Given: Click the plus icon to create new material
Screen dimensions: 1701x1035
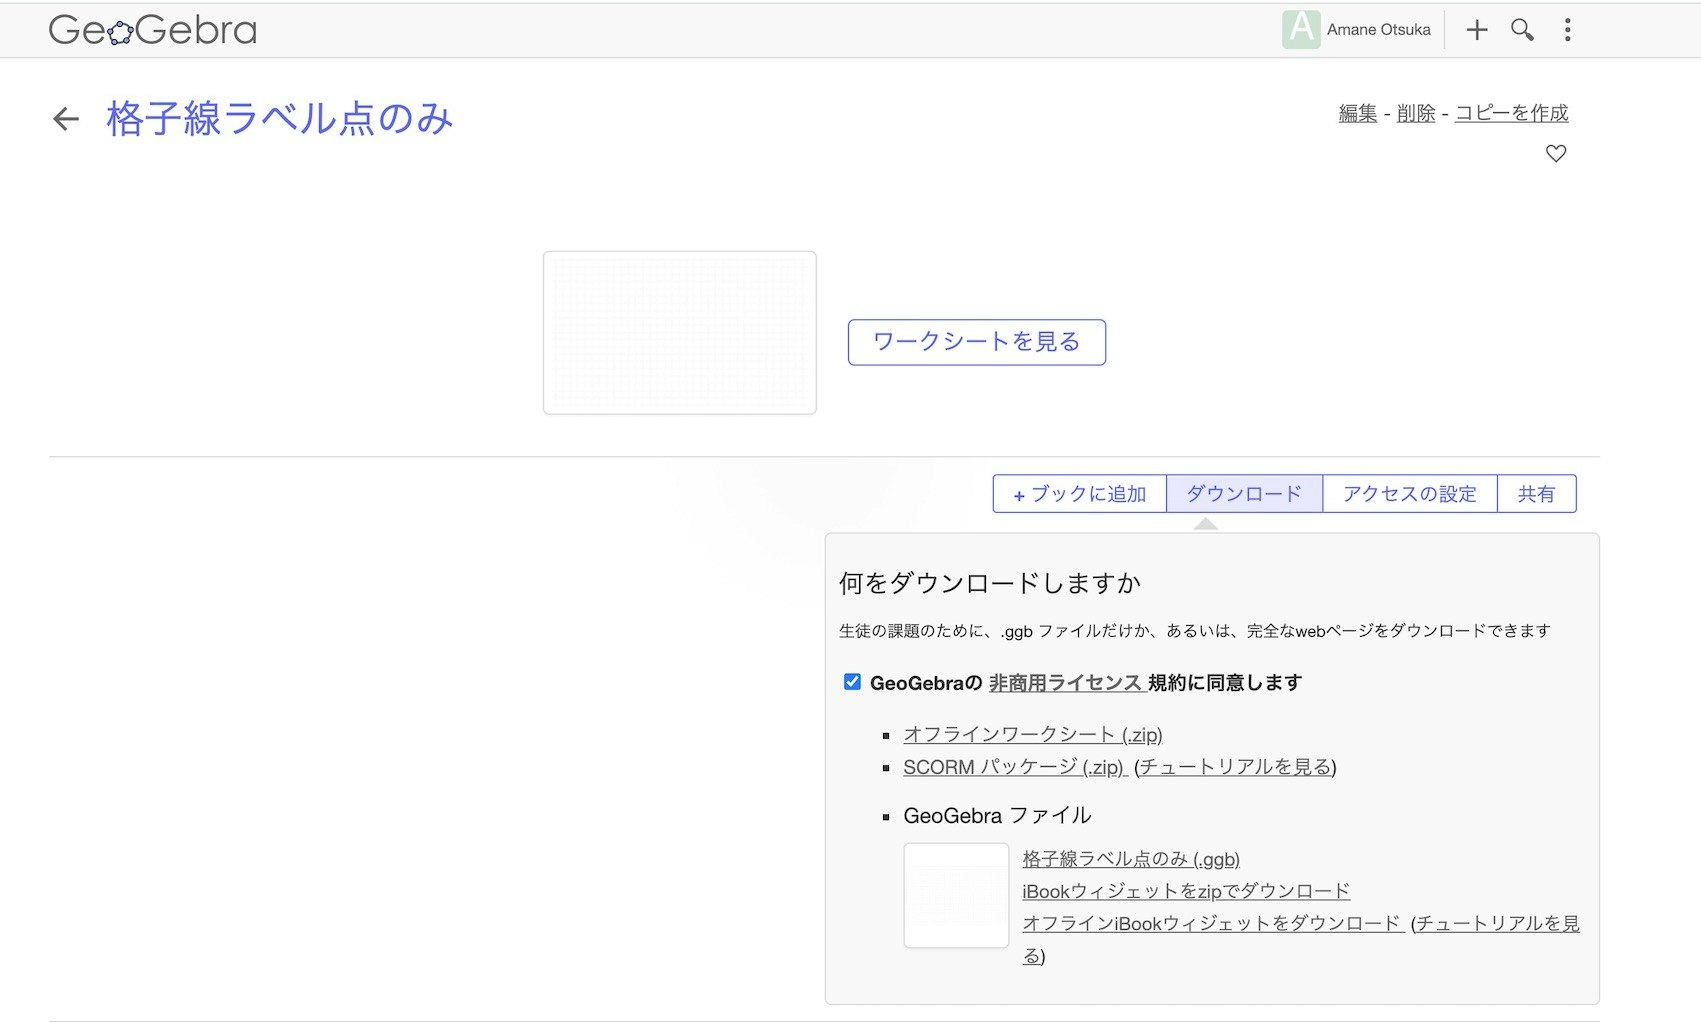Looking at the screenshot, I should pos(1475,29).
